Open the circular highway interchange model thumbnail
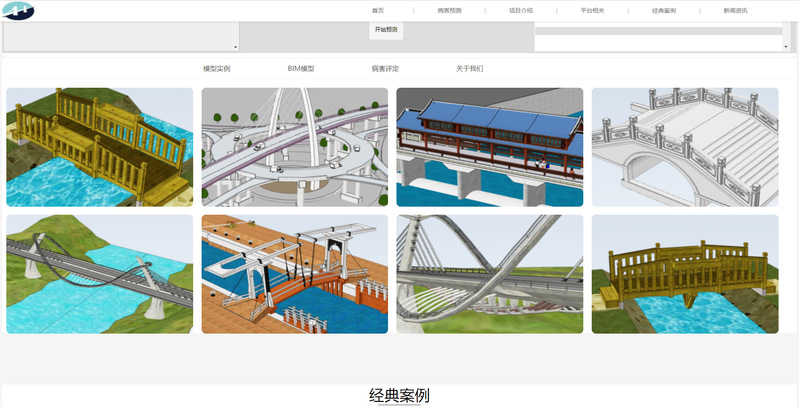799x407 pixels. 294,147
